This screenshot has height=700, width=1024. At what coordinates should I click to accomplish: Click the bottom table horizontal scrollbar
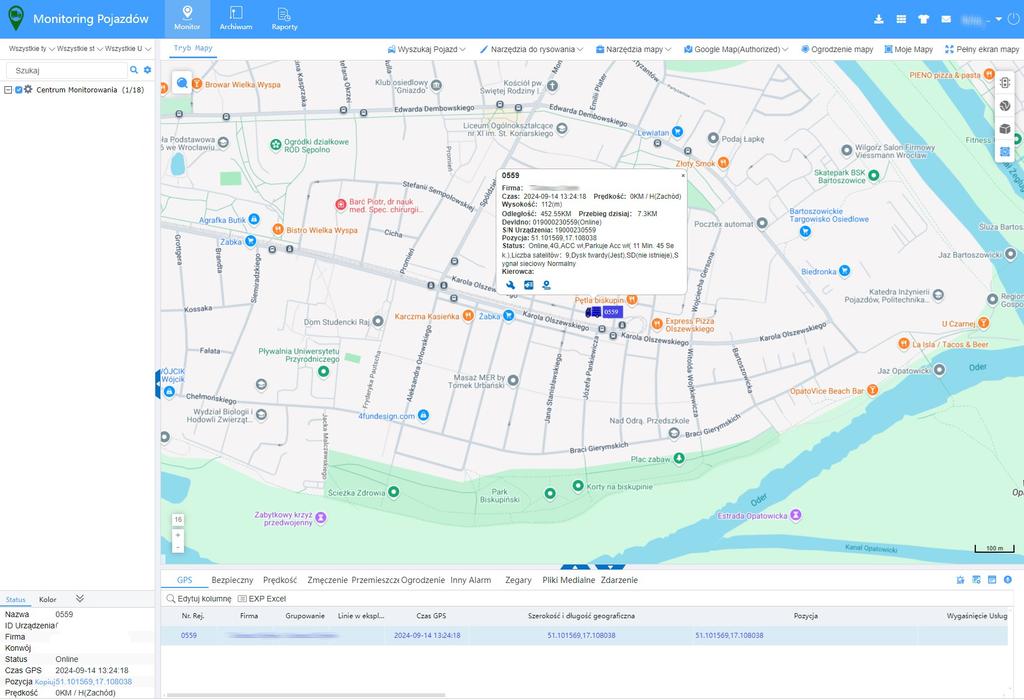306,695
